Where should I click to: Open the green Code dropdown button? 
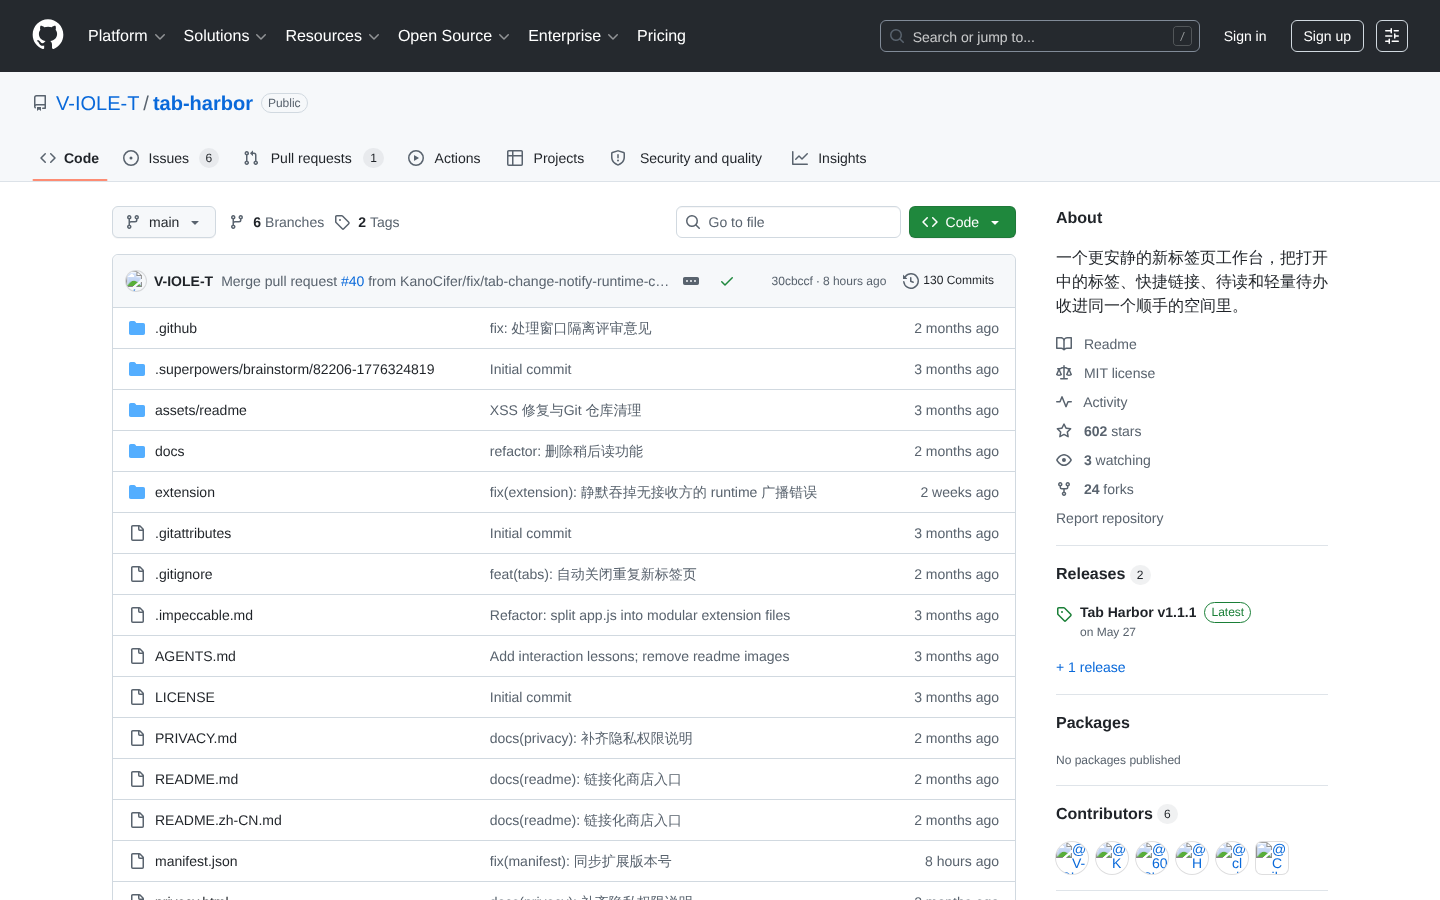[x=962, y=222]
